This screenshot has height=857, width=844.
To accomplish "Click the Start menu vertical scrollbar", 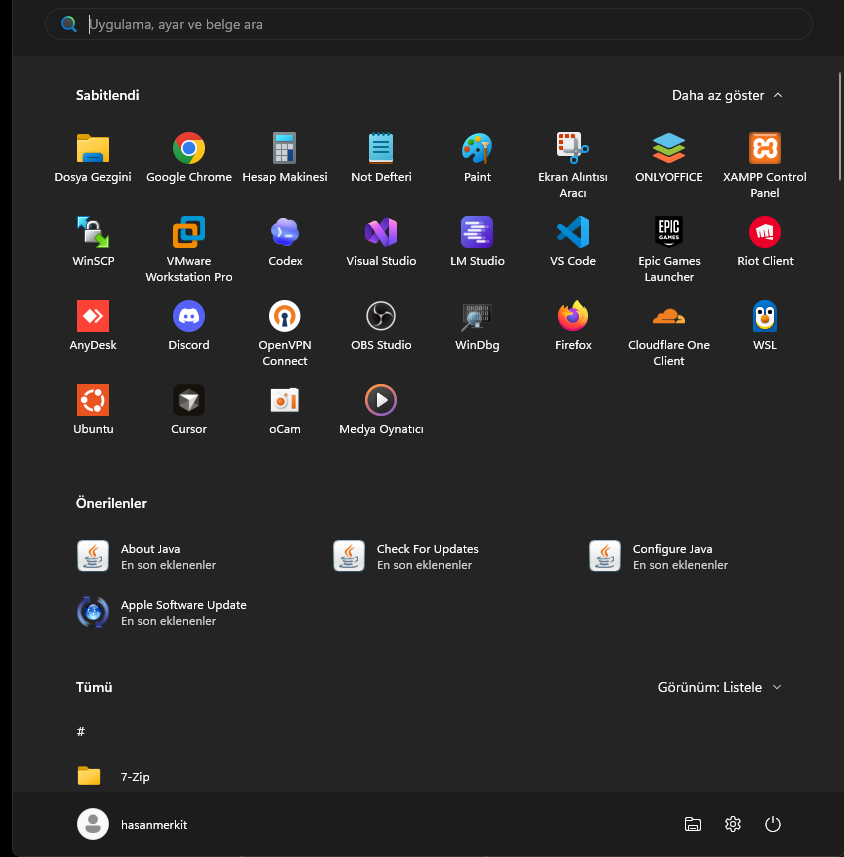I will click(x=840, y=126).
